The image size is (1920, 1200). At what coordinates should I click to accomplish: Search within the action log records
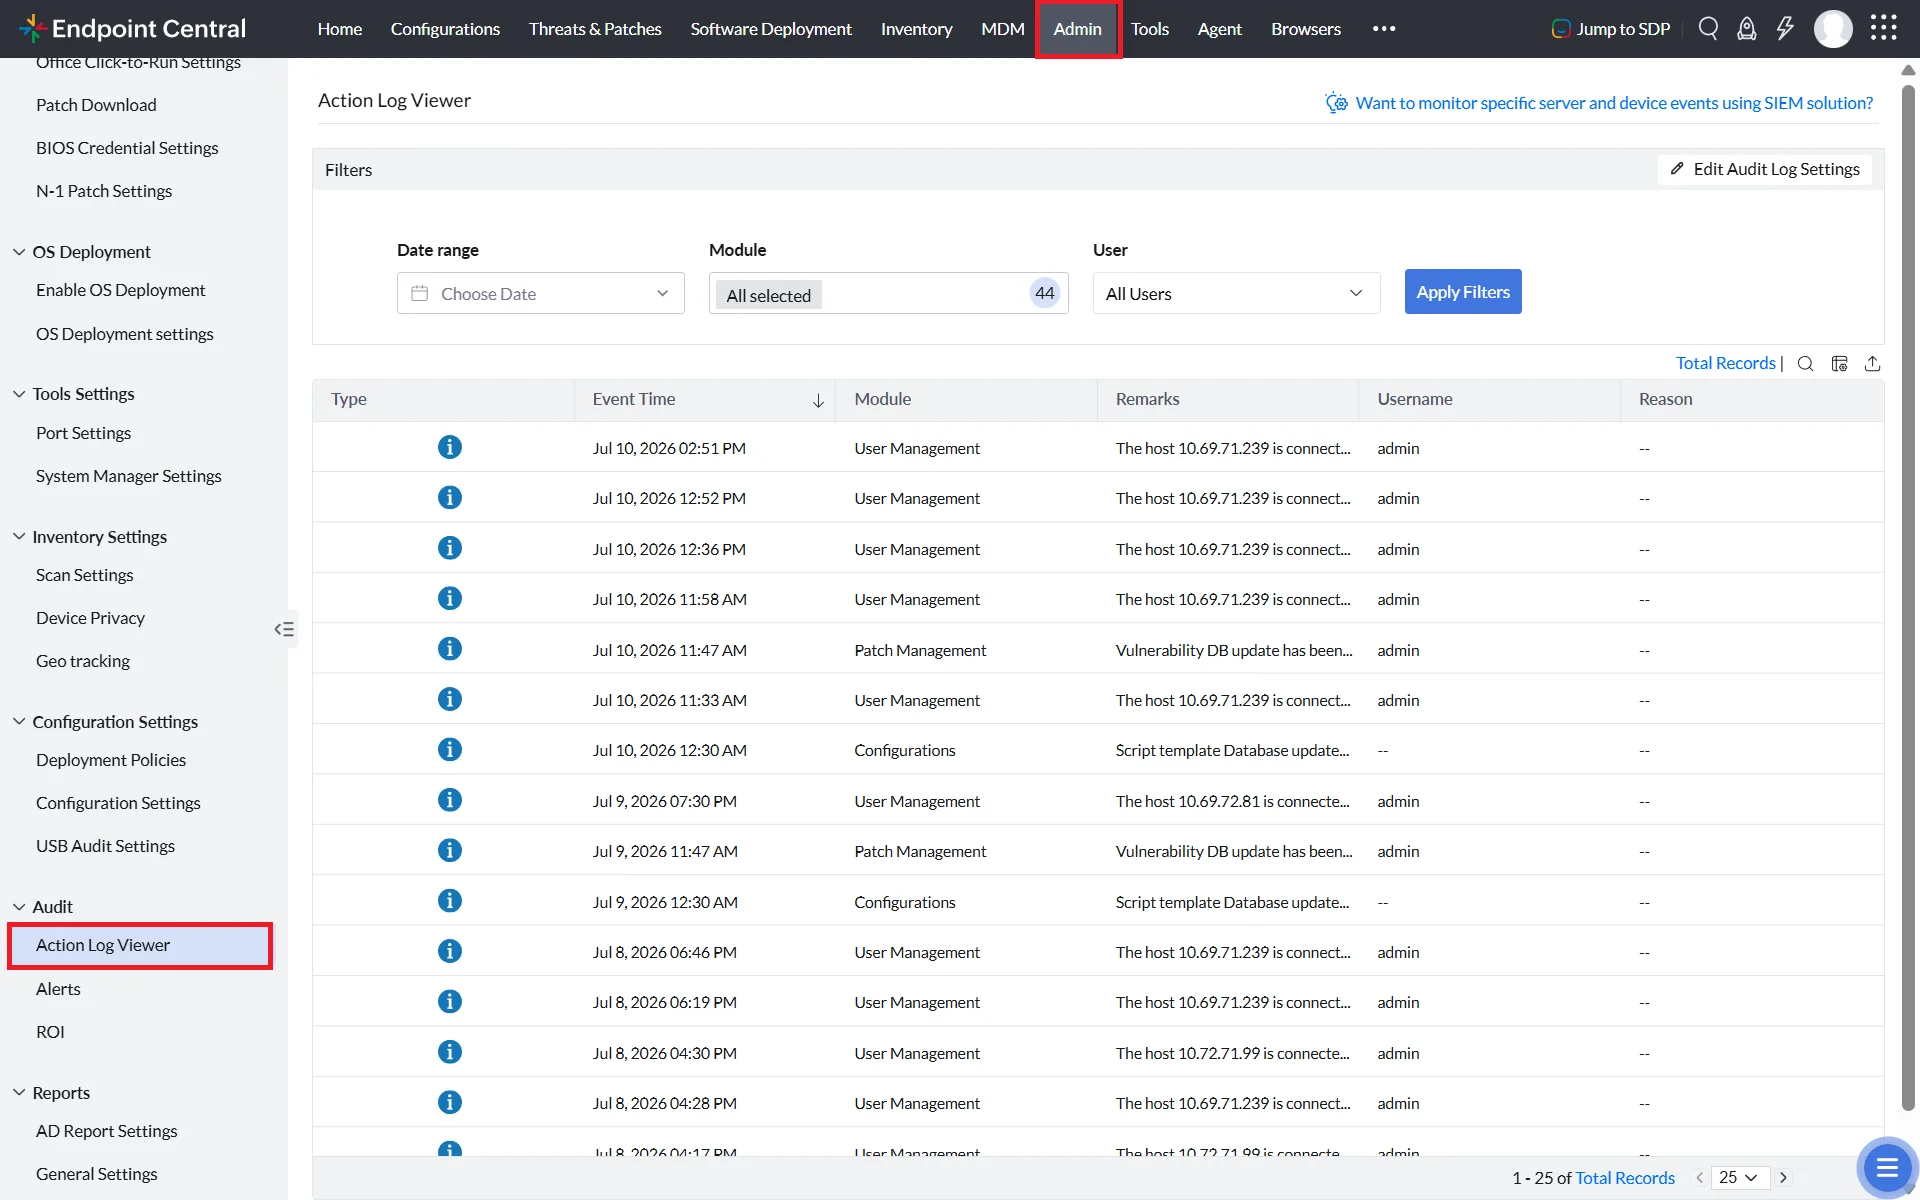[x=1805, y=363]
